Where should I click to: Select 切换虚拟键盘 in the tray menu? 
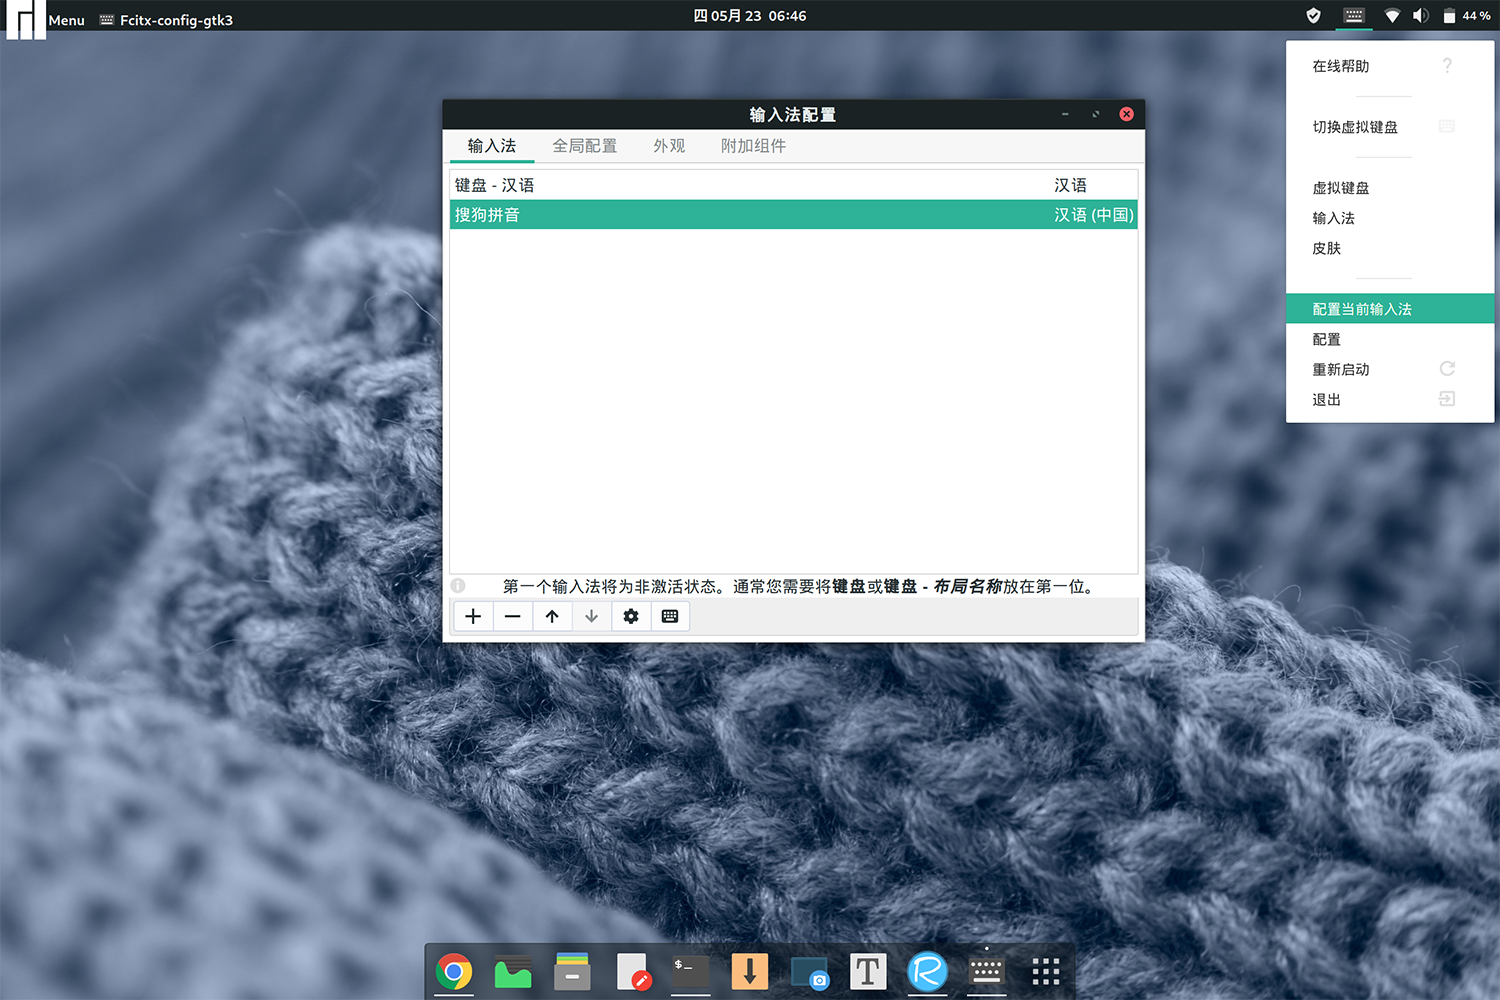click(1355, 127)
